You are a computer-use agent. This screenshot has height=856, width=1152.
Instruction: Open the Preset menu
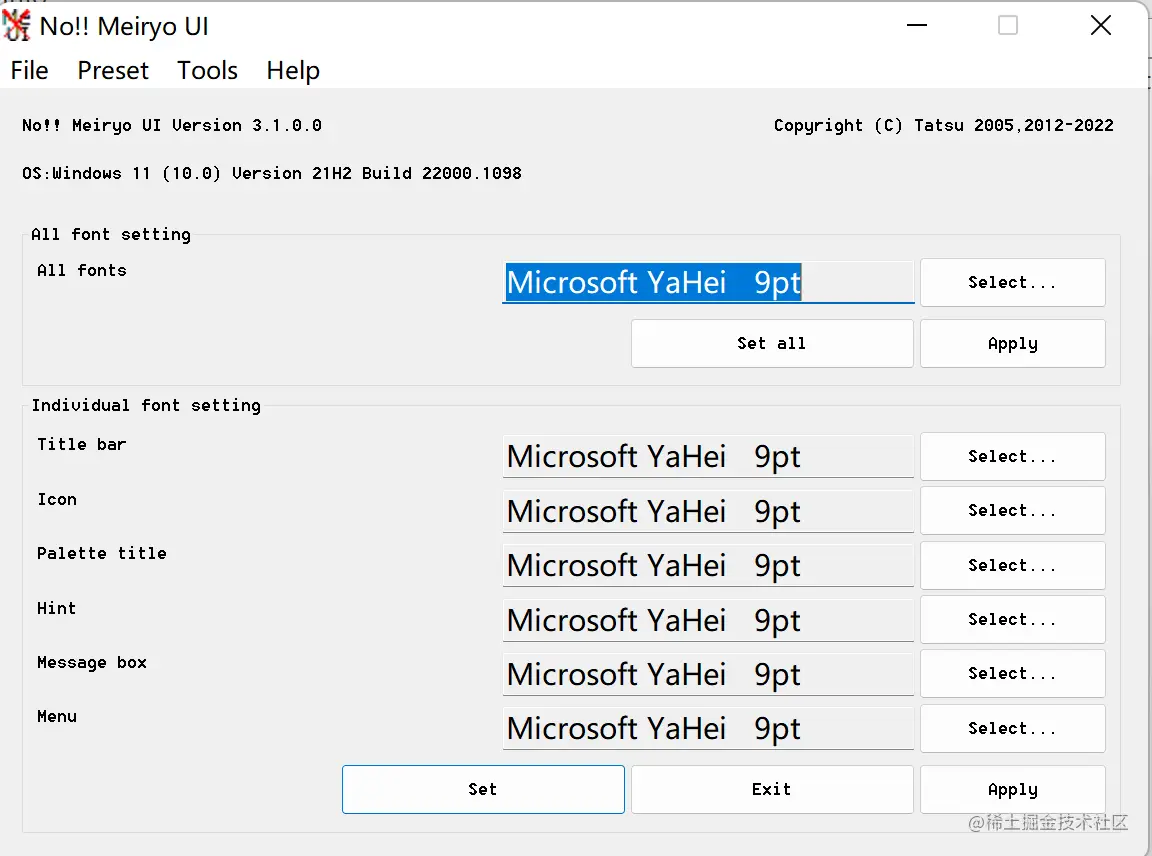click(x=113, y=71)
